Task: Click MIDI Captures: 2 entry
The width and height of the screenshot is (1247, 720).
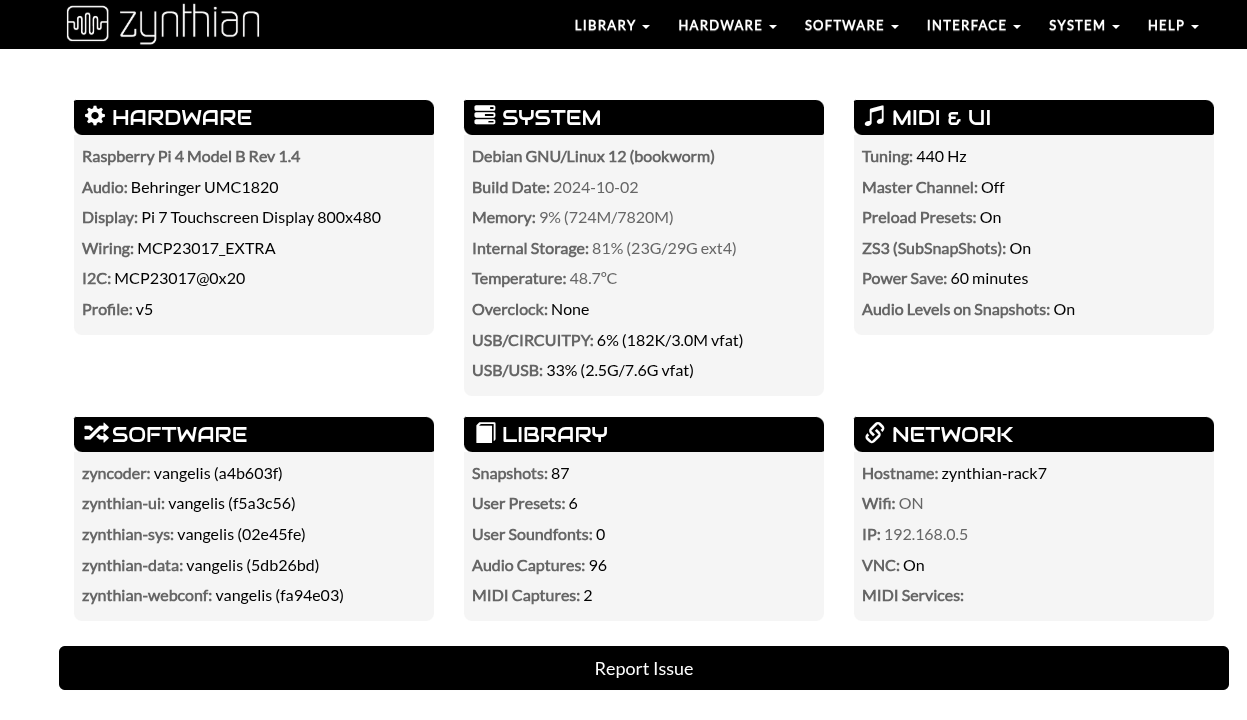Action: 532,595
